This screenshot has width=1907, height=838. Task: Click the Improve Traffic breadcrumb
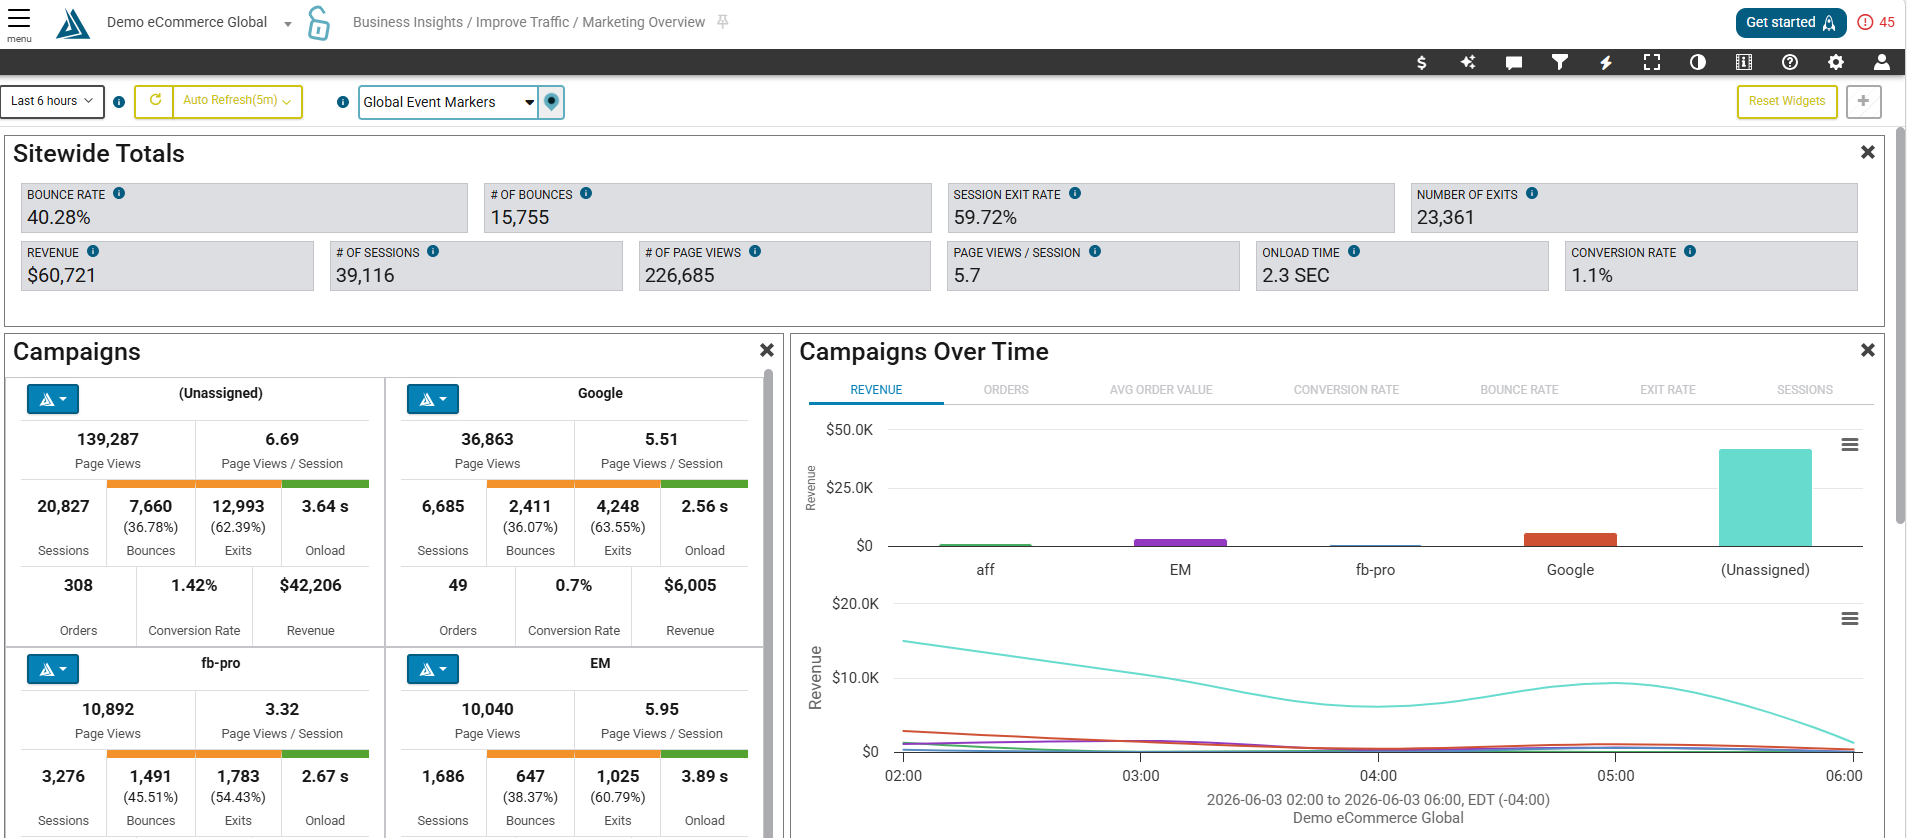522,22
